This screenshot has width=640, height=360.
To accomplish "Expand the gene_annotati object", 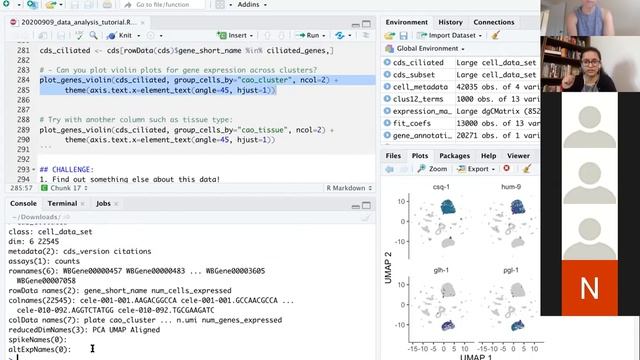I will coord(387,135).
